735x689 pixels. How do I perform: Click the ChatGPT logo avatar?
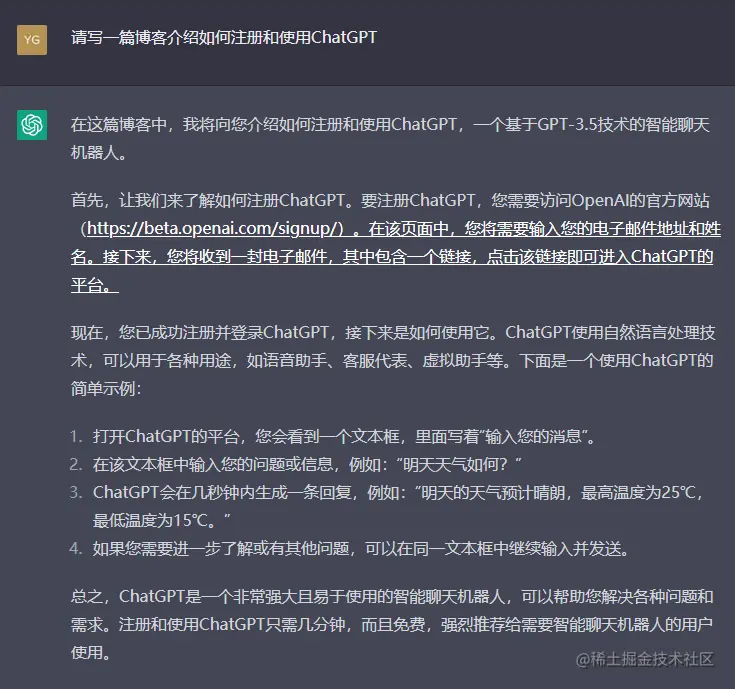click(32, 125)
